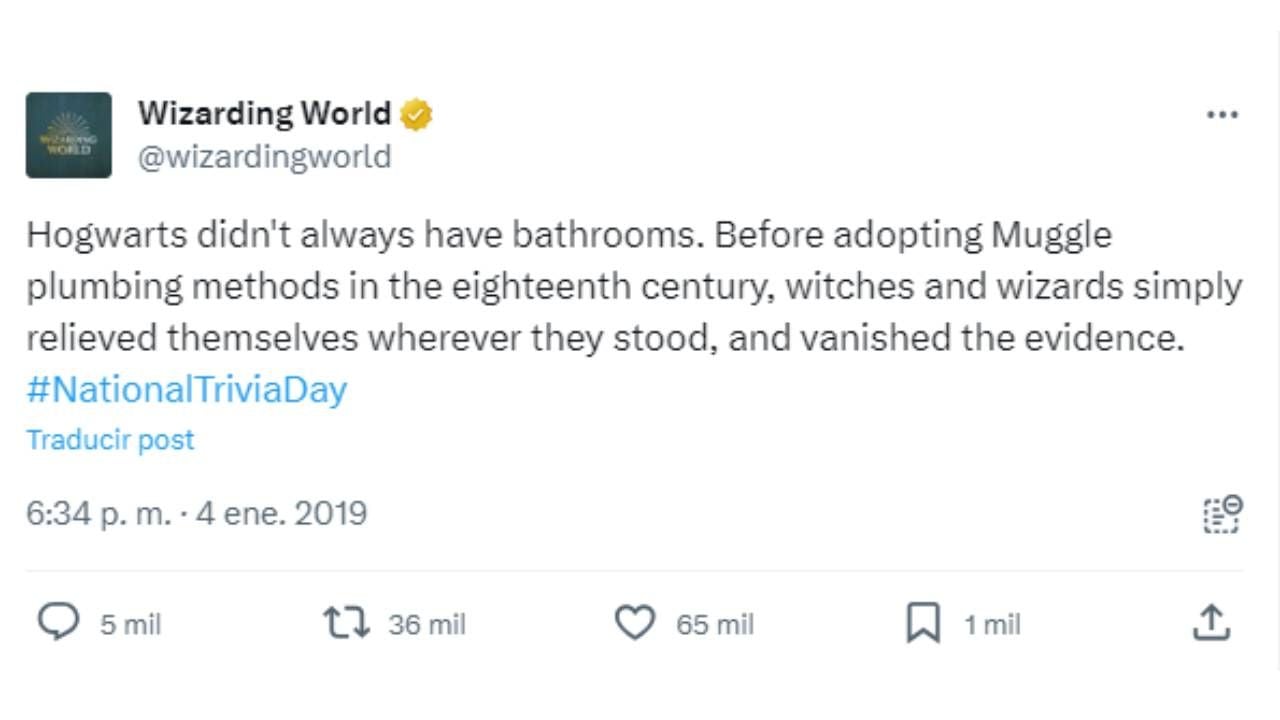Click the 65 mil likes count

click(x=715, y=625)
